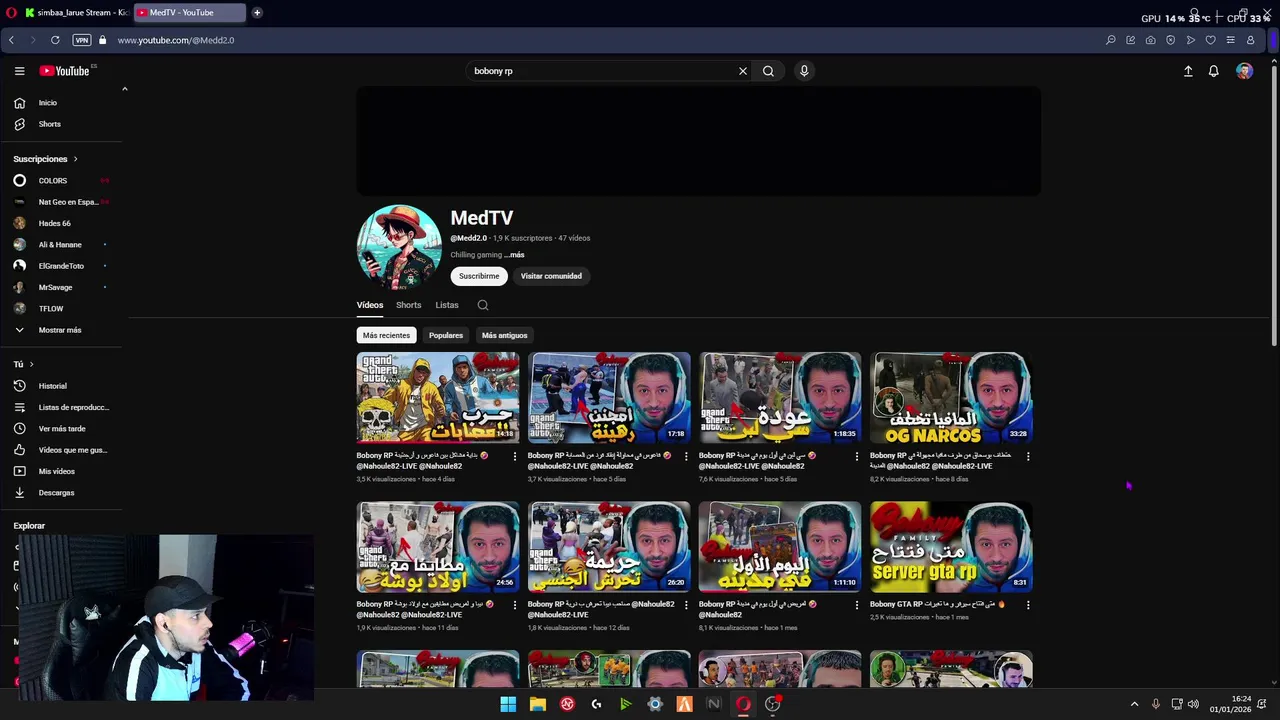Toggle the VPN badge in address bar
This screenshot has width=1280, height=720.
pyautogui.click(x=82, y=40)
